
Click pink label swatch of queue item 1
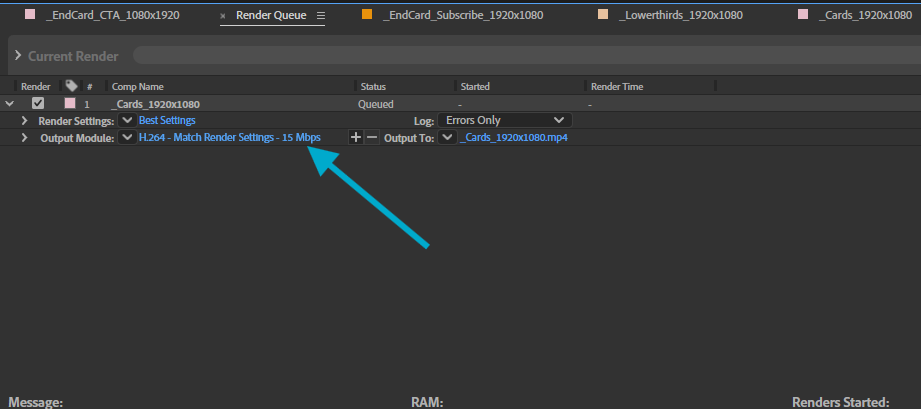[70, 103]
